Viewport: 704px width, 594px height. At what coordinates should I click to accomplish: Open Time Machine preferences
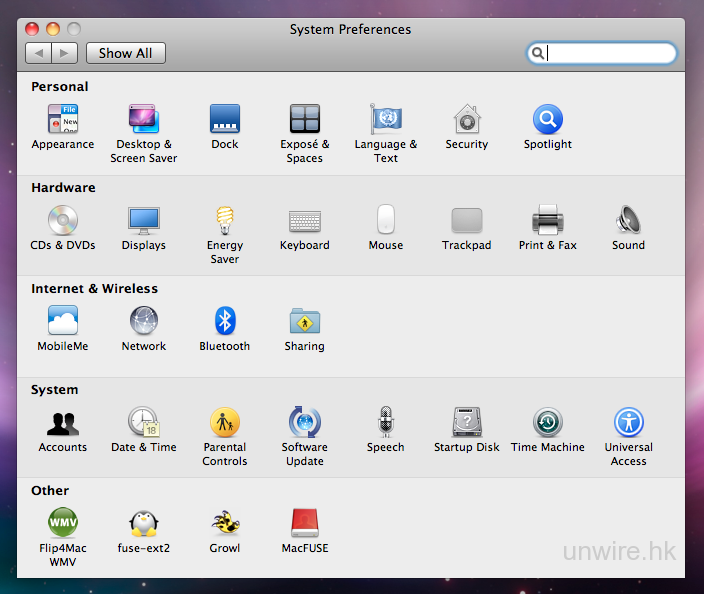[547, 423]
